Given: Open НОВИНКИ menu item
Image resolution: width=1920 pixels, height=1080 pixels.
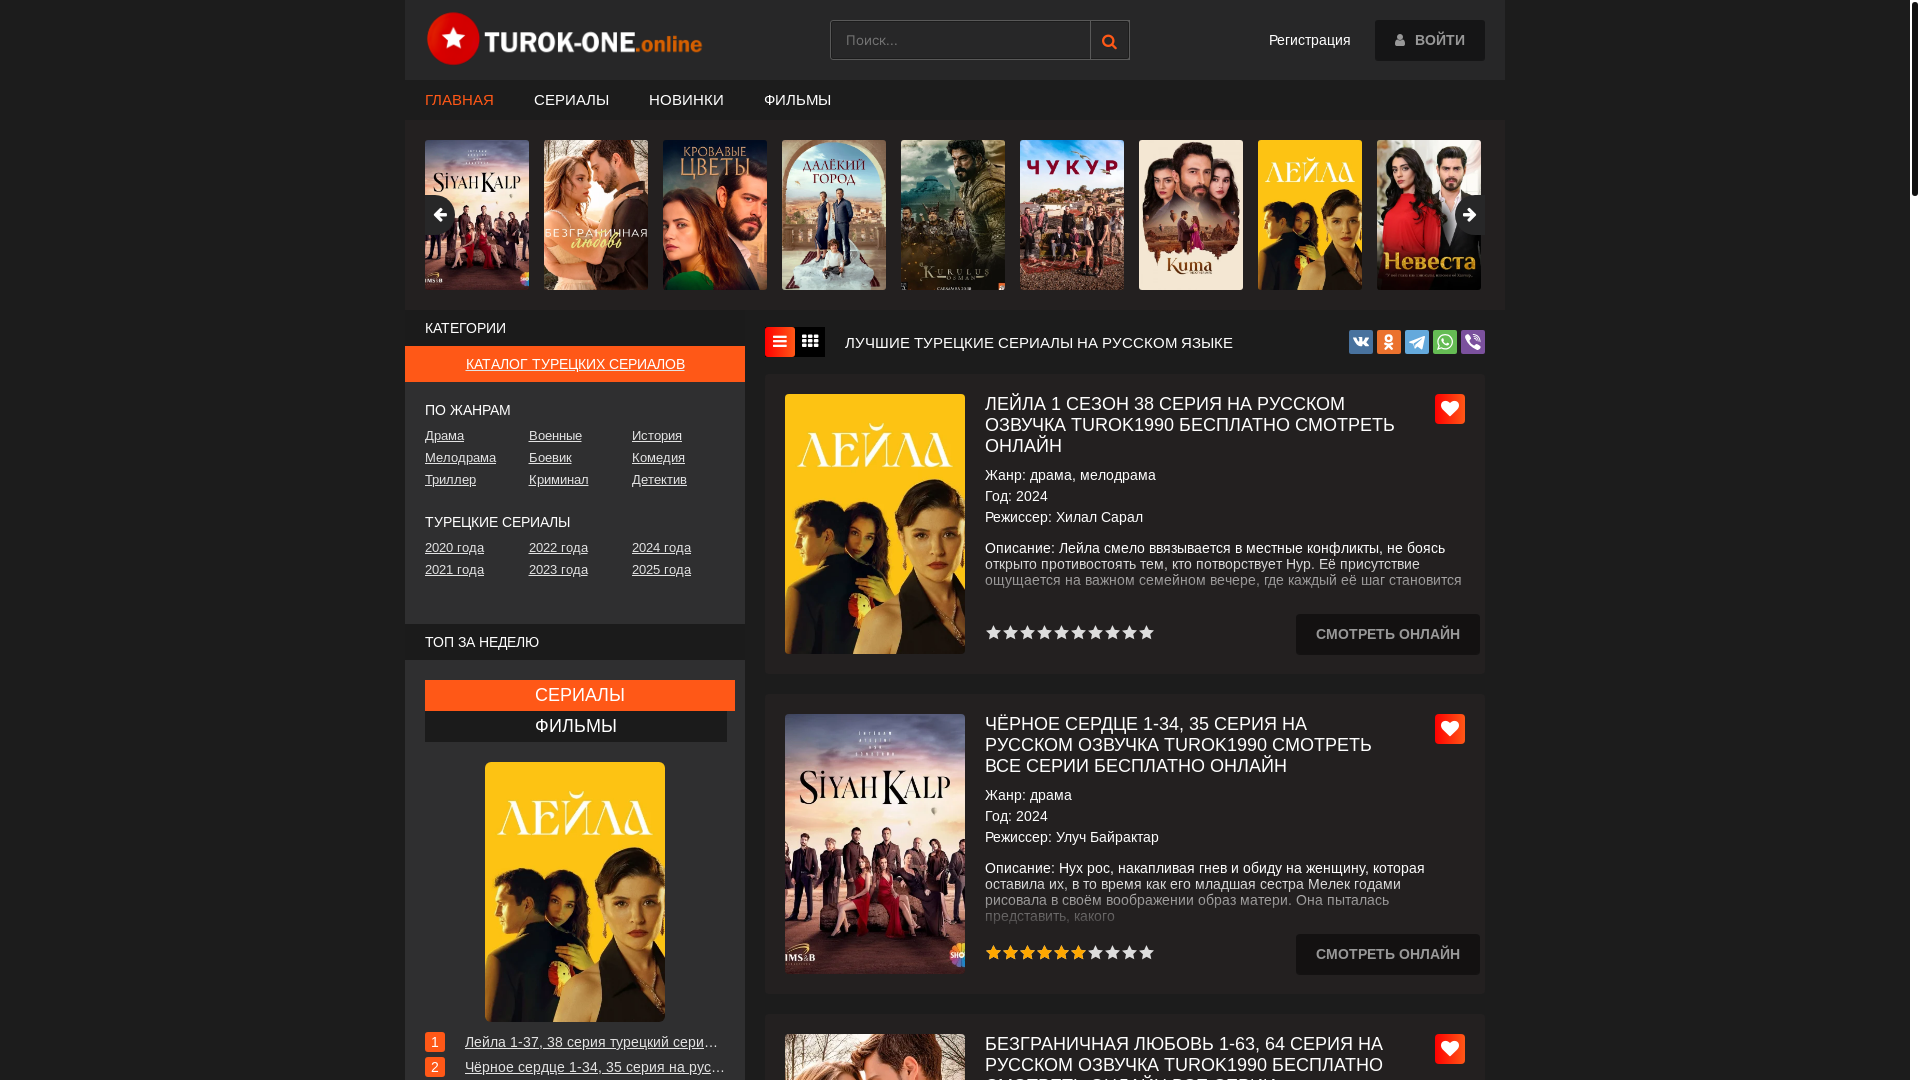Looking at the screenshot, I should click(x=686, y=100).
